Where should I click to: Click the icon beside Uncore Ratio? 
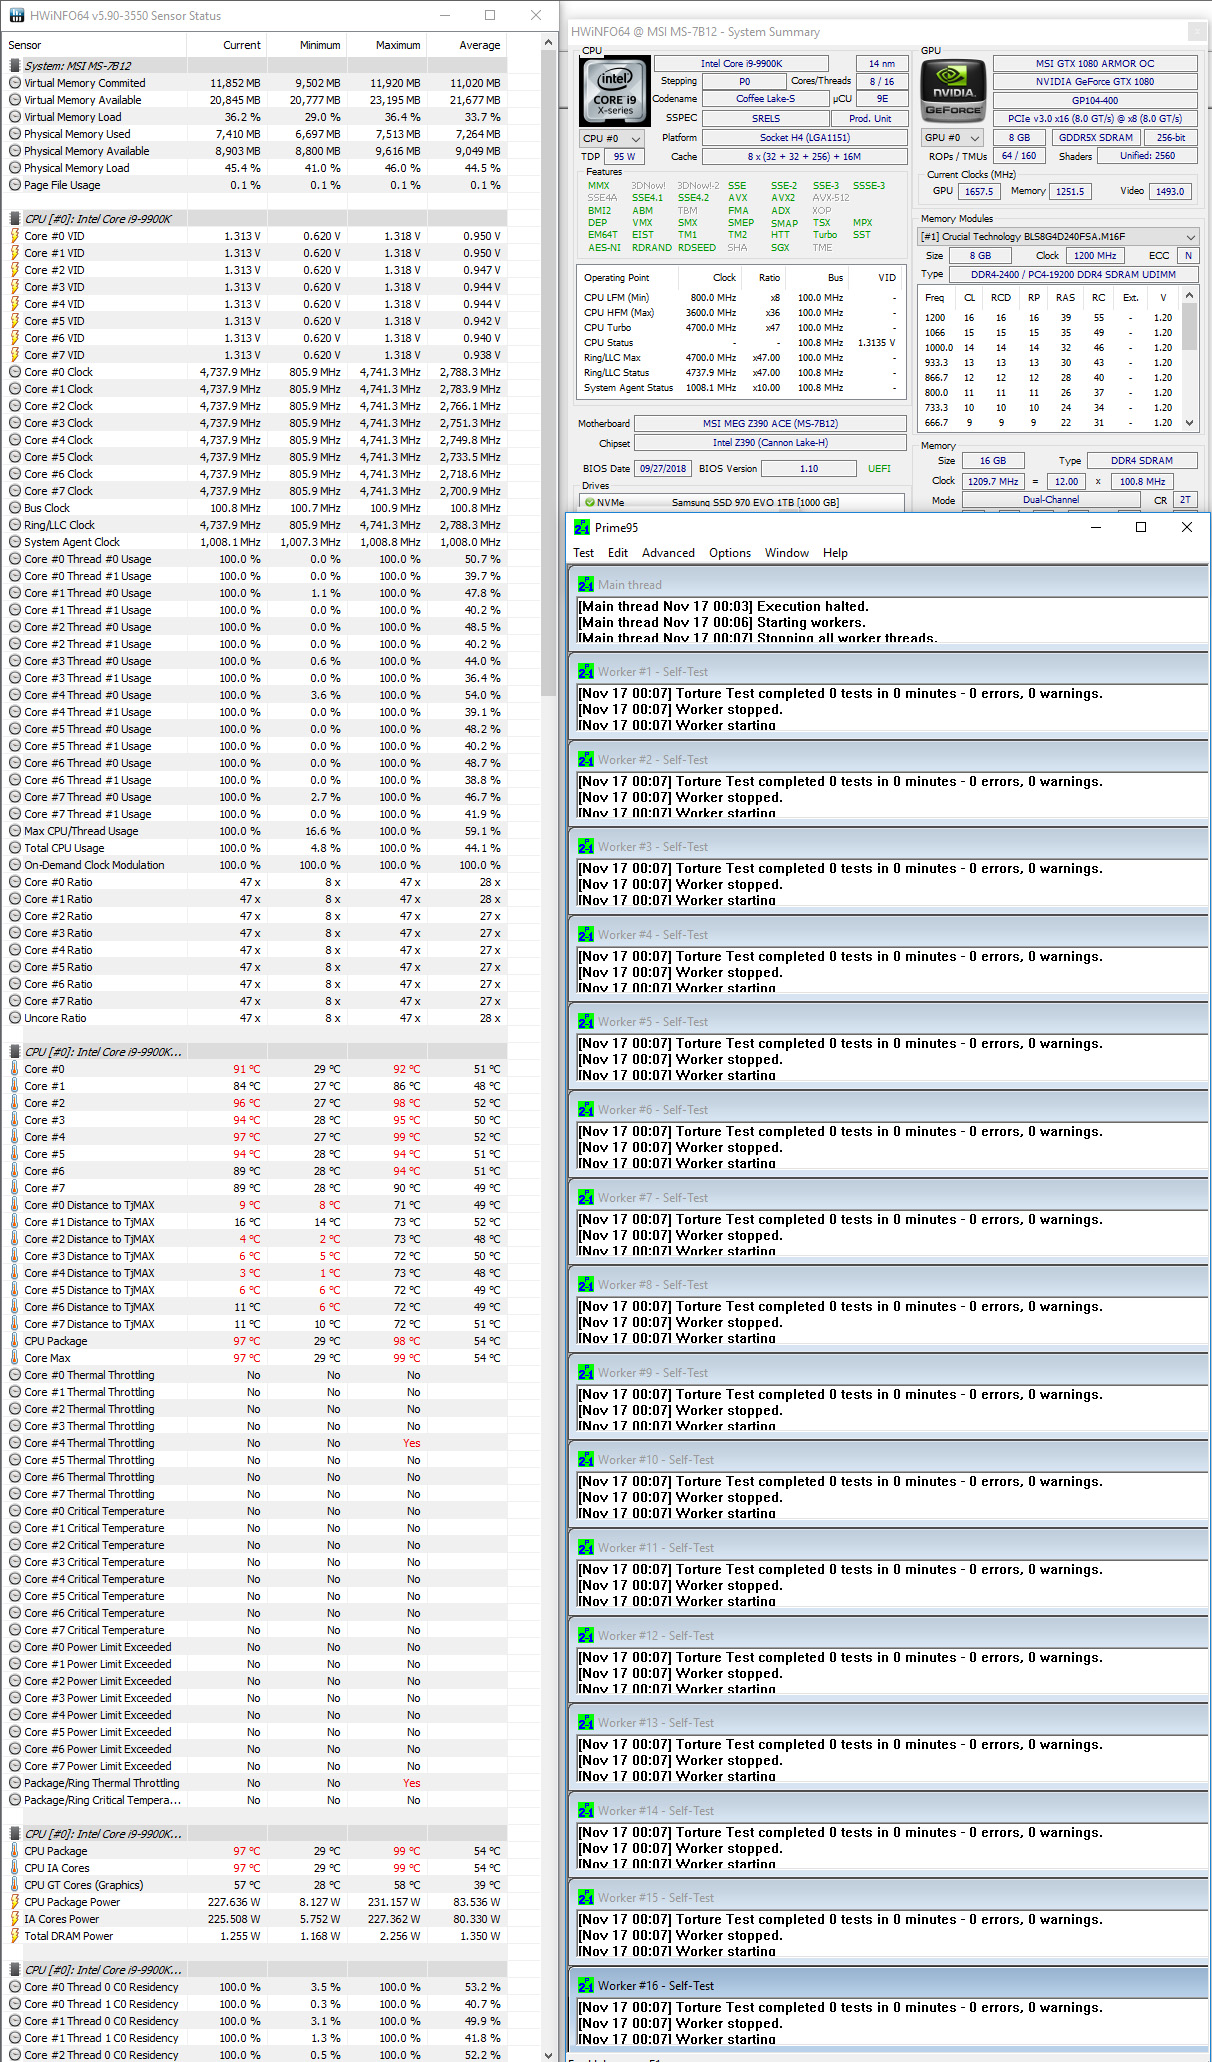[x=15, y=1018]
